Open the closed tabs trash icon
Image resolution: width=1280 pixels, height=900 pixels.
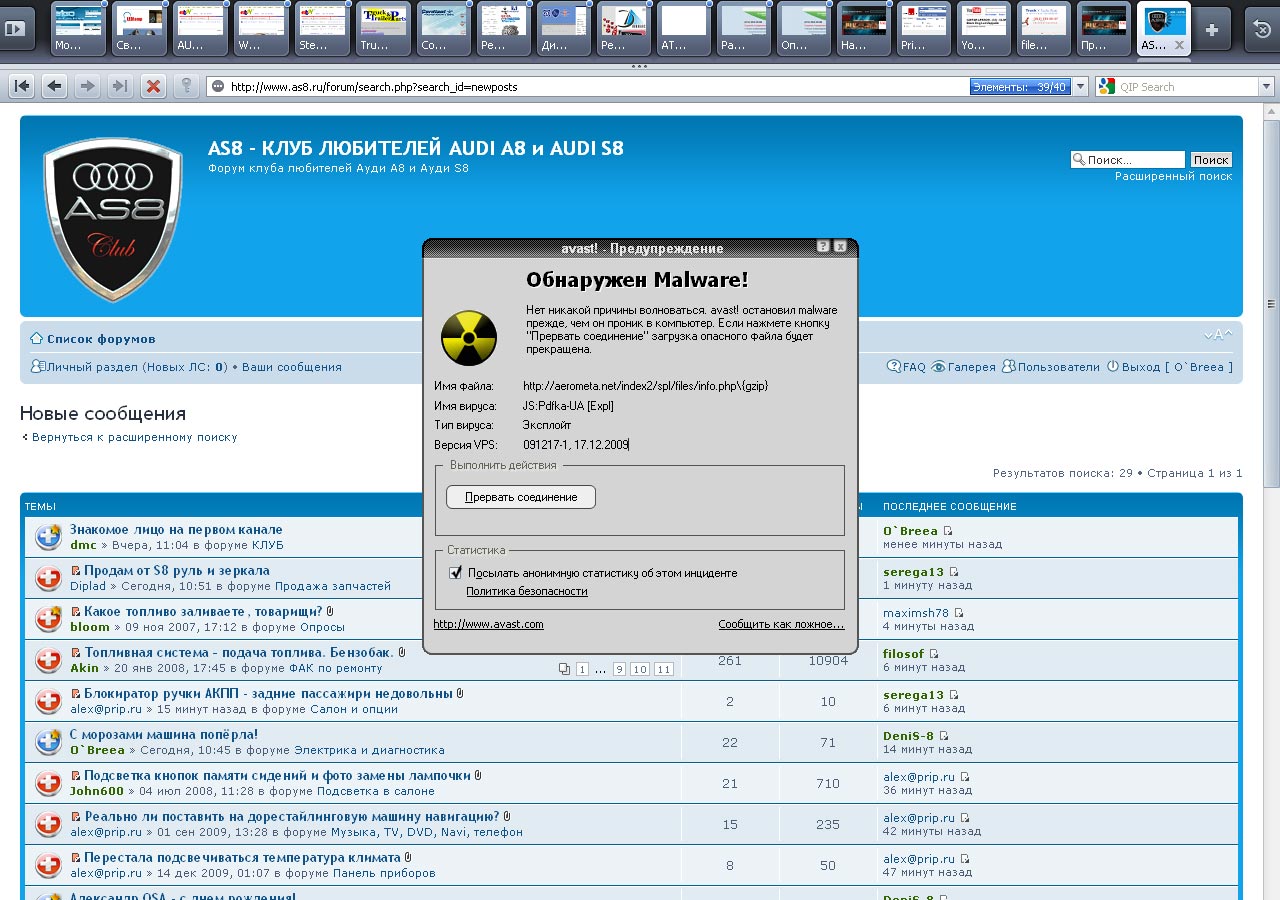point(1262,30)
